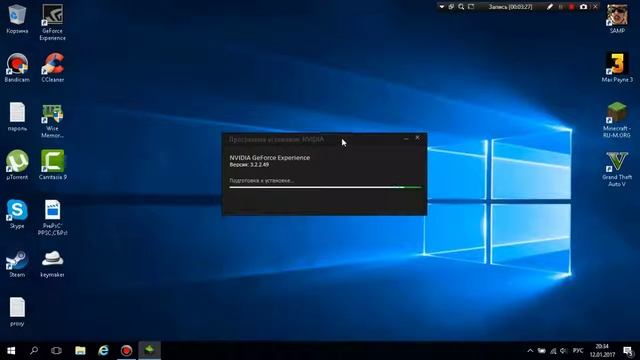640x360 pixels.
Task: Open the network tray icon
Action: [x=553, y=351]
